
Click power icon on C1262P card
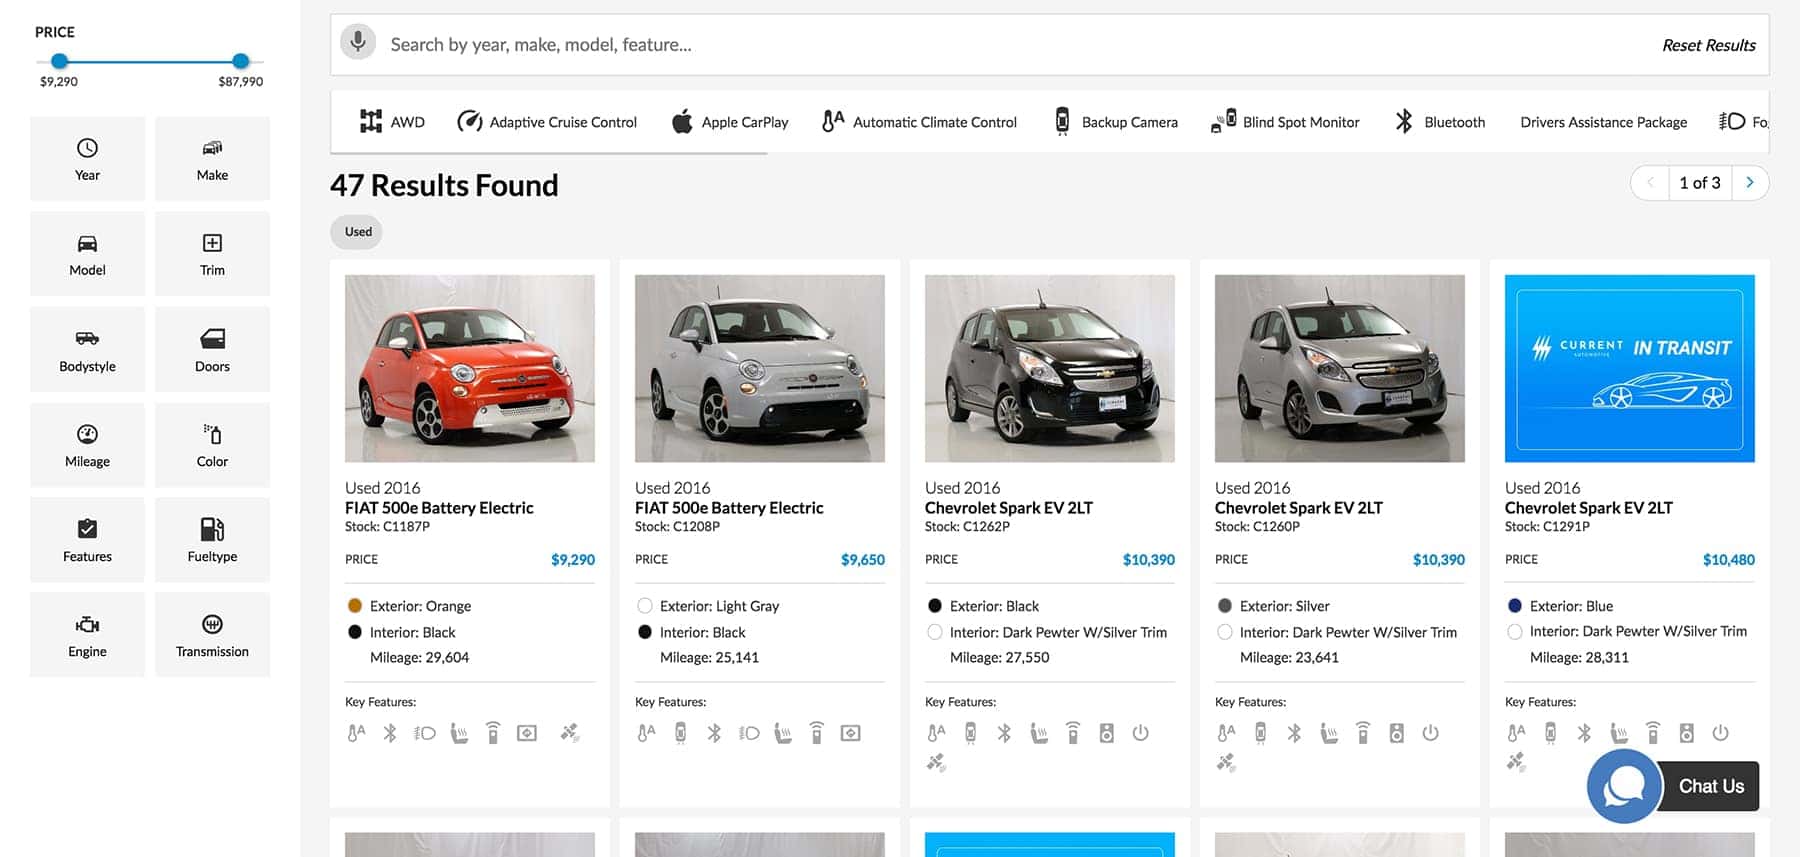1140,733
